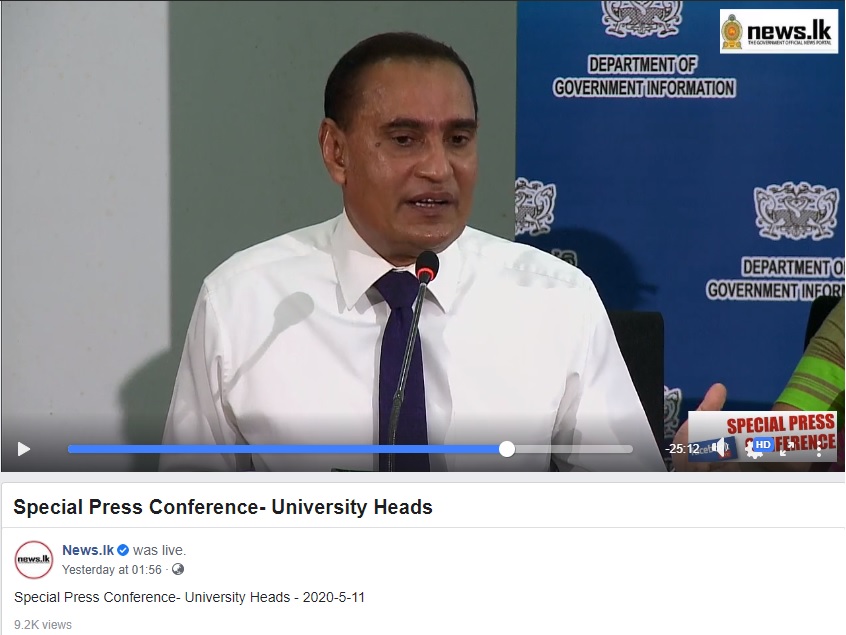Open the News.lk profile picture
This screenshot has width=846, height=635.
[x=33, y=559]
